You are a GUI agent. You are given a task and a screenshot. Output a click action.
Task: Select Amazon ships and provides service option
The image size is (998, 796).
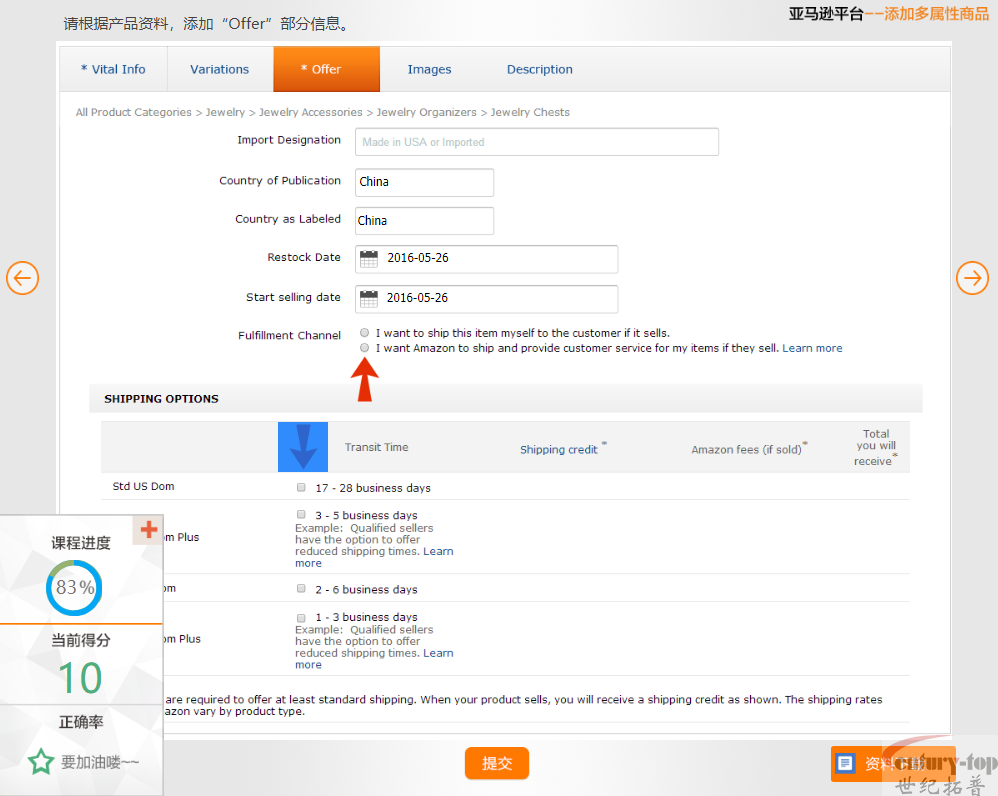[364, 347]
